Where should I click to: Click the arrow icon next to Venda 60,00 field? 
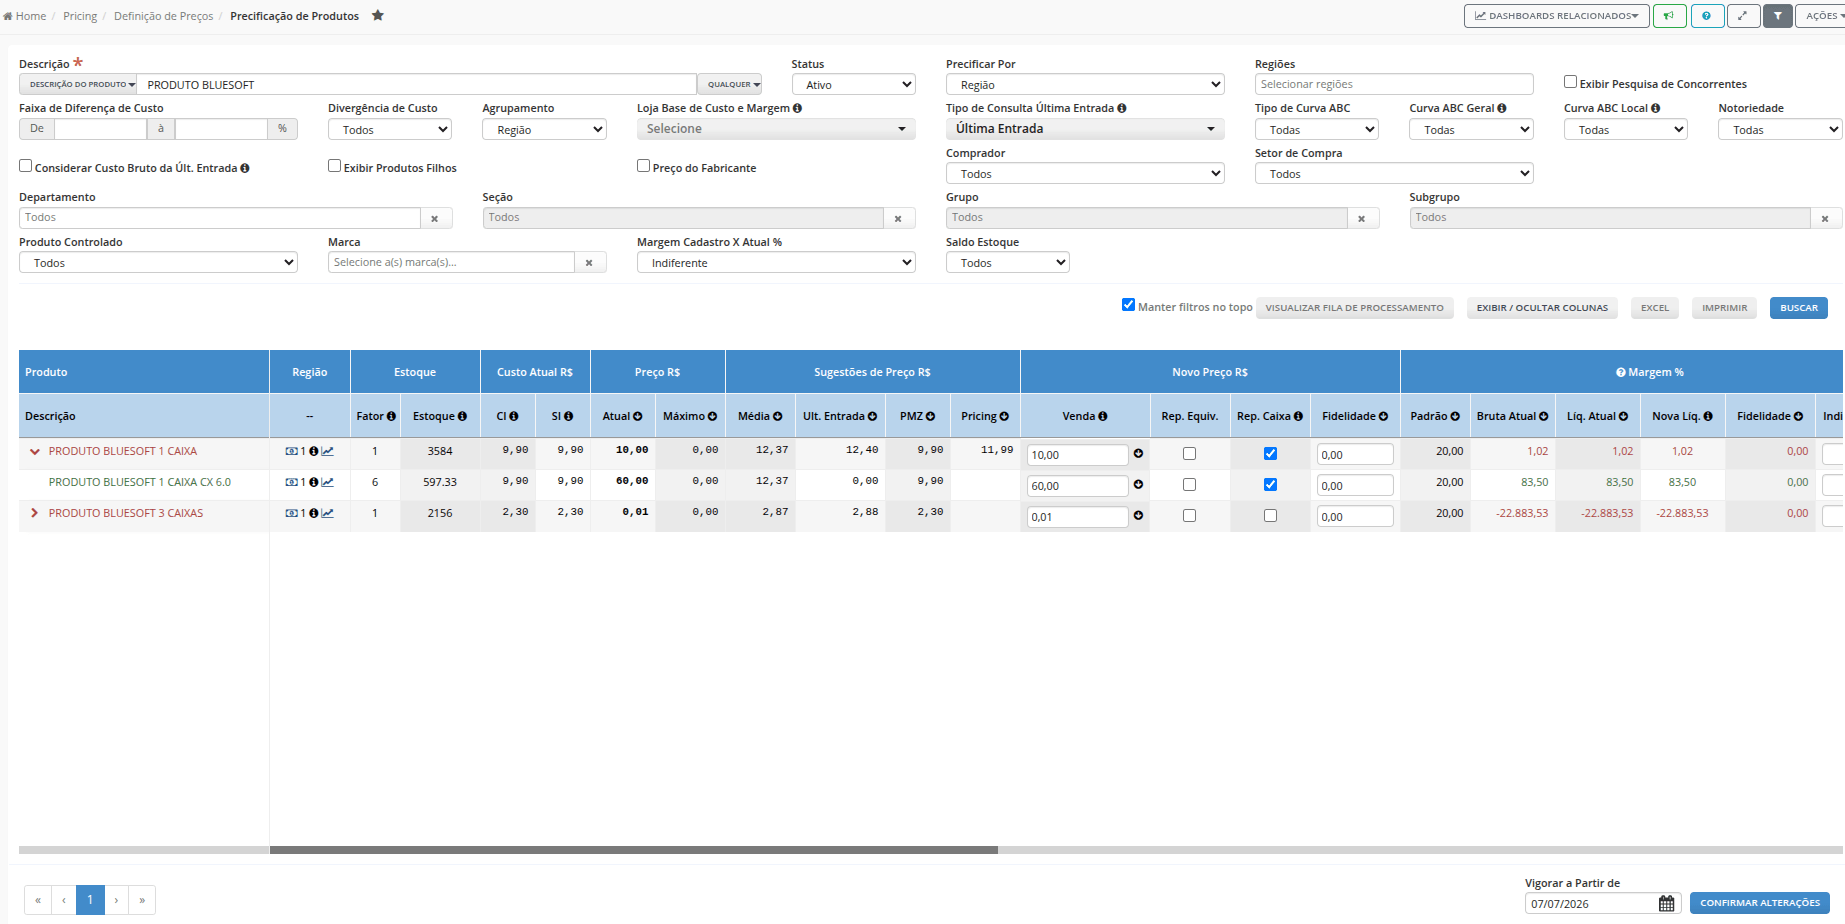coord(1138,485)
